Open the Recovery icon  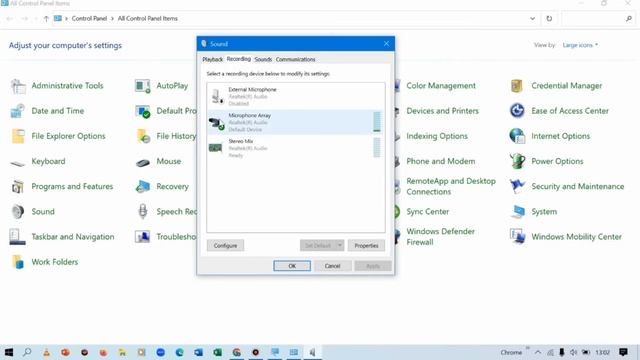click(143, 187)
